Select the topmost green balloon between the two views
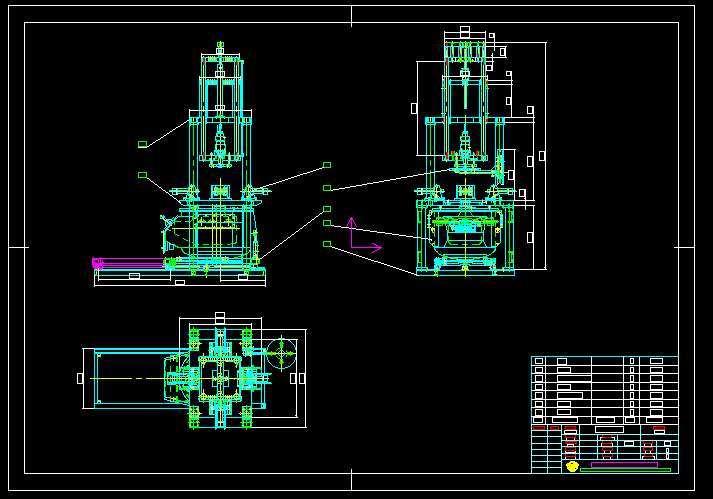Viewport: 713px width, 499px height. point(327,164)
